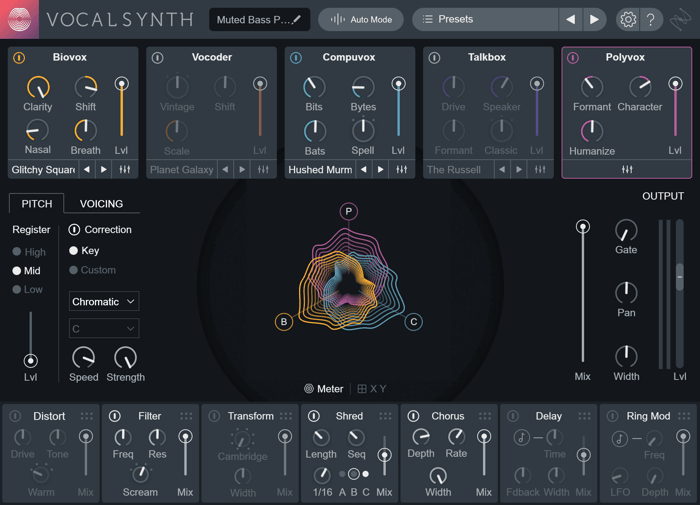Toggle pitch Correction power button

click(74, 230)
